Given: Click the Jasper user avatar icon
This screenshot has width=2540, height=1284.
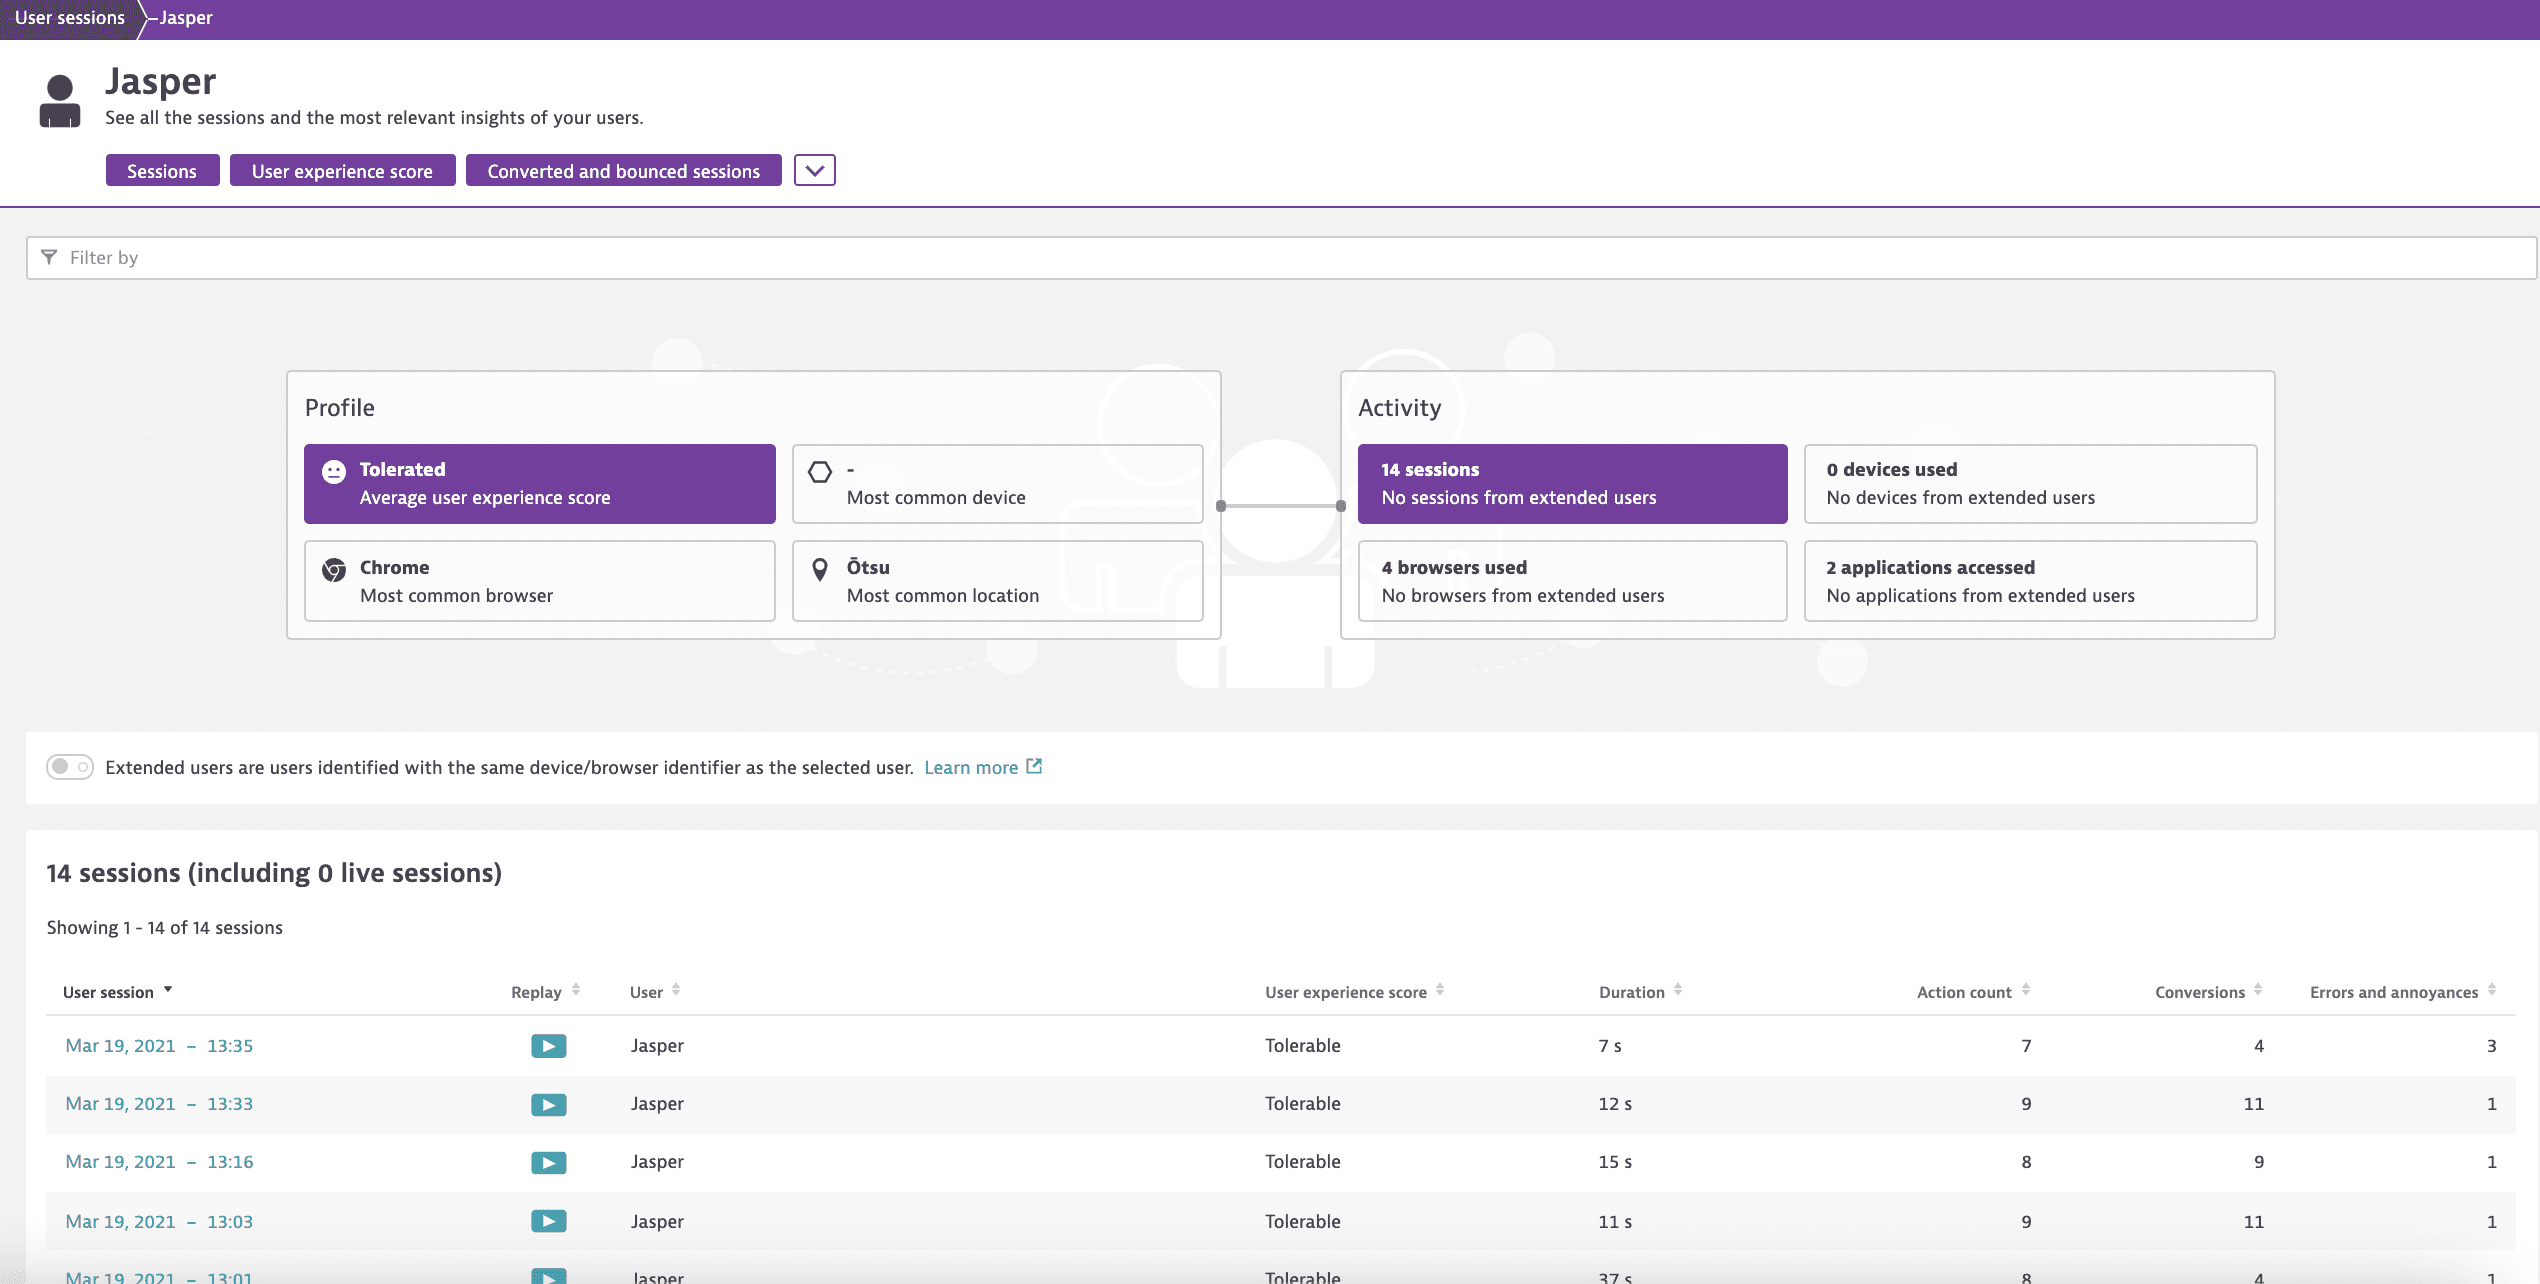Looking at the screenshot, I should [60, 101].
